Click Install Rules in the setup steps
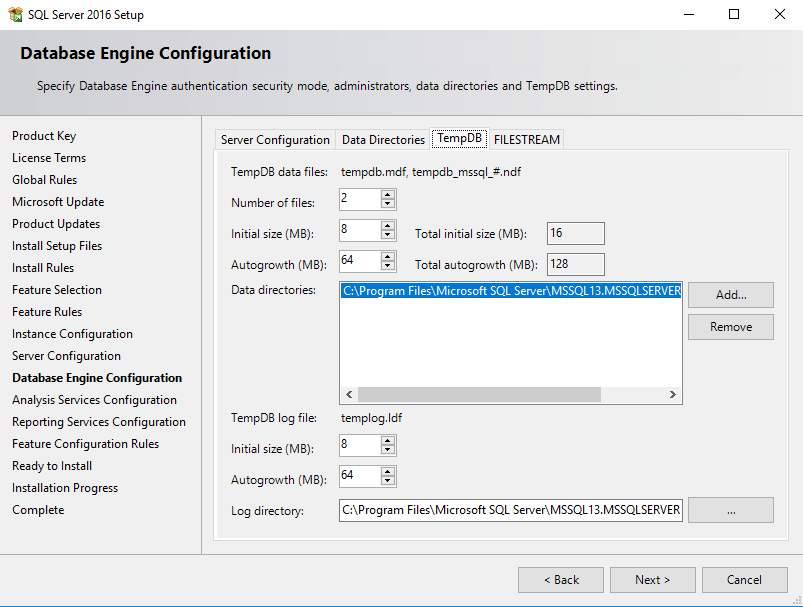The height and width of the screenshot is (607, 803). pos(43,268)
